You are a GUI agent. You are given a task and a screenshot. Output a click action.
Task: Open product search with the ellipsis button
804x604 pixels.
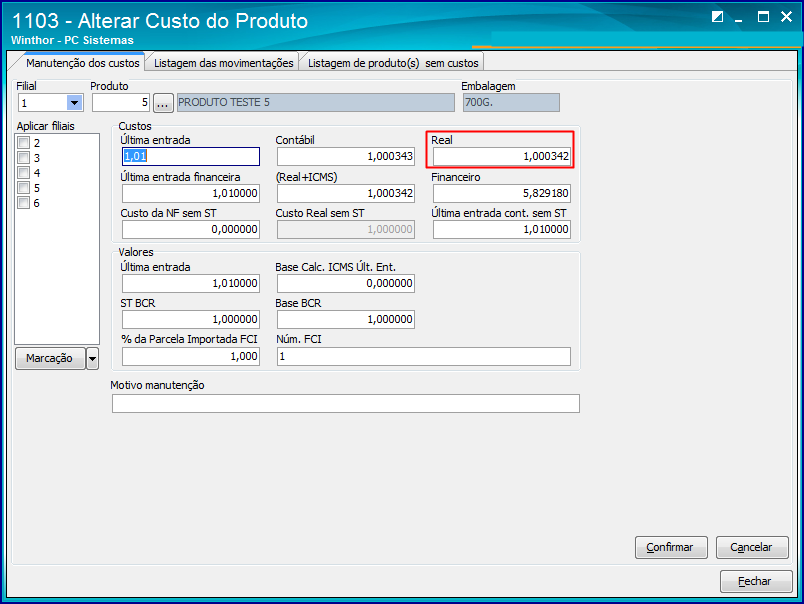coord(163,103)
